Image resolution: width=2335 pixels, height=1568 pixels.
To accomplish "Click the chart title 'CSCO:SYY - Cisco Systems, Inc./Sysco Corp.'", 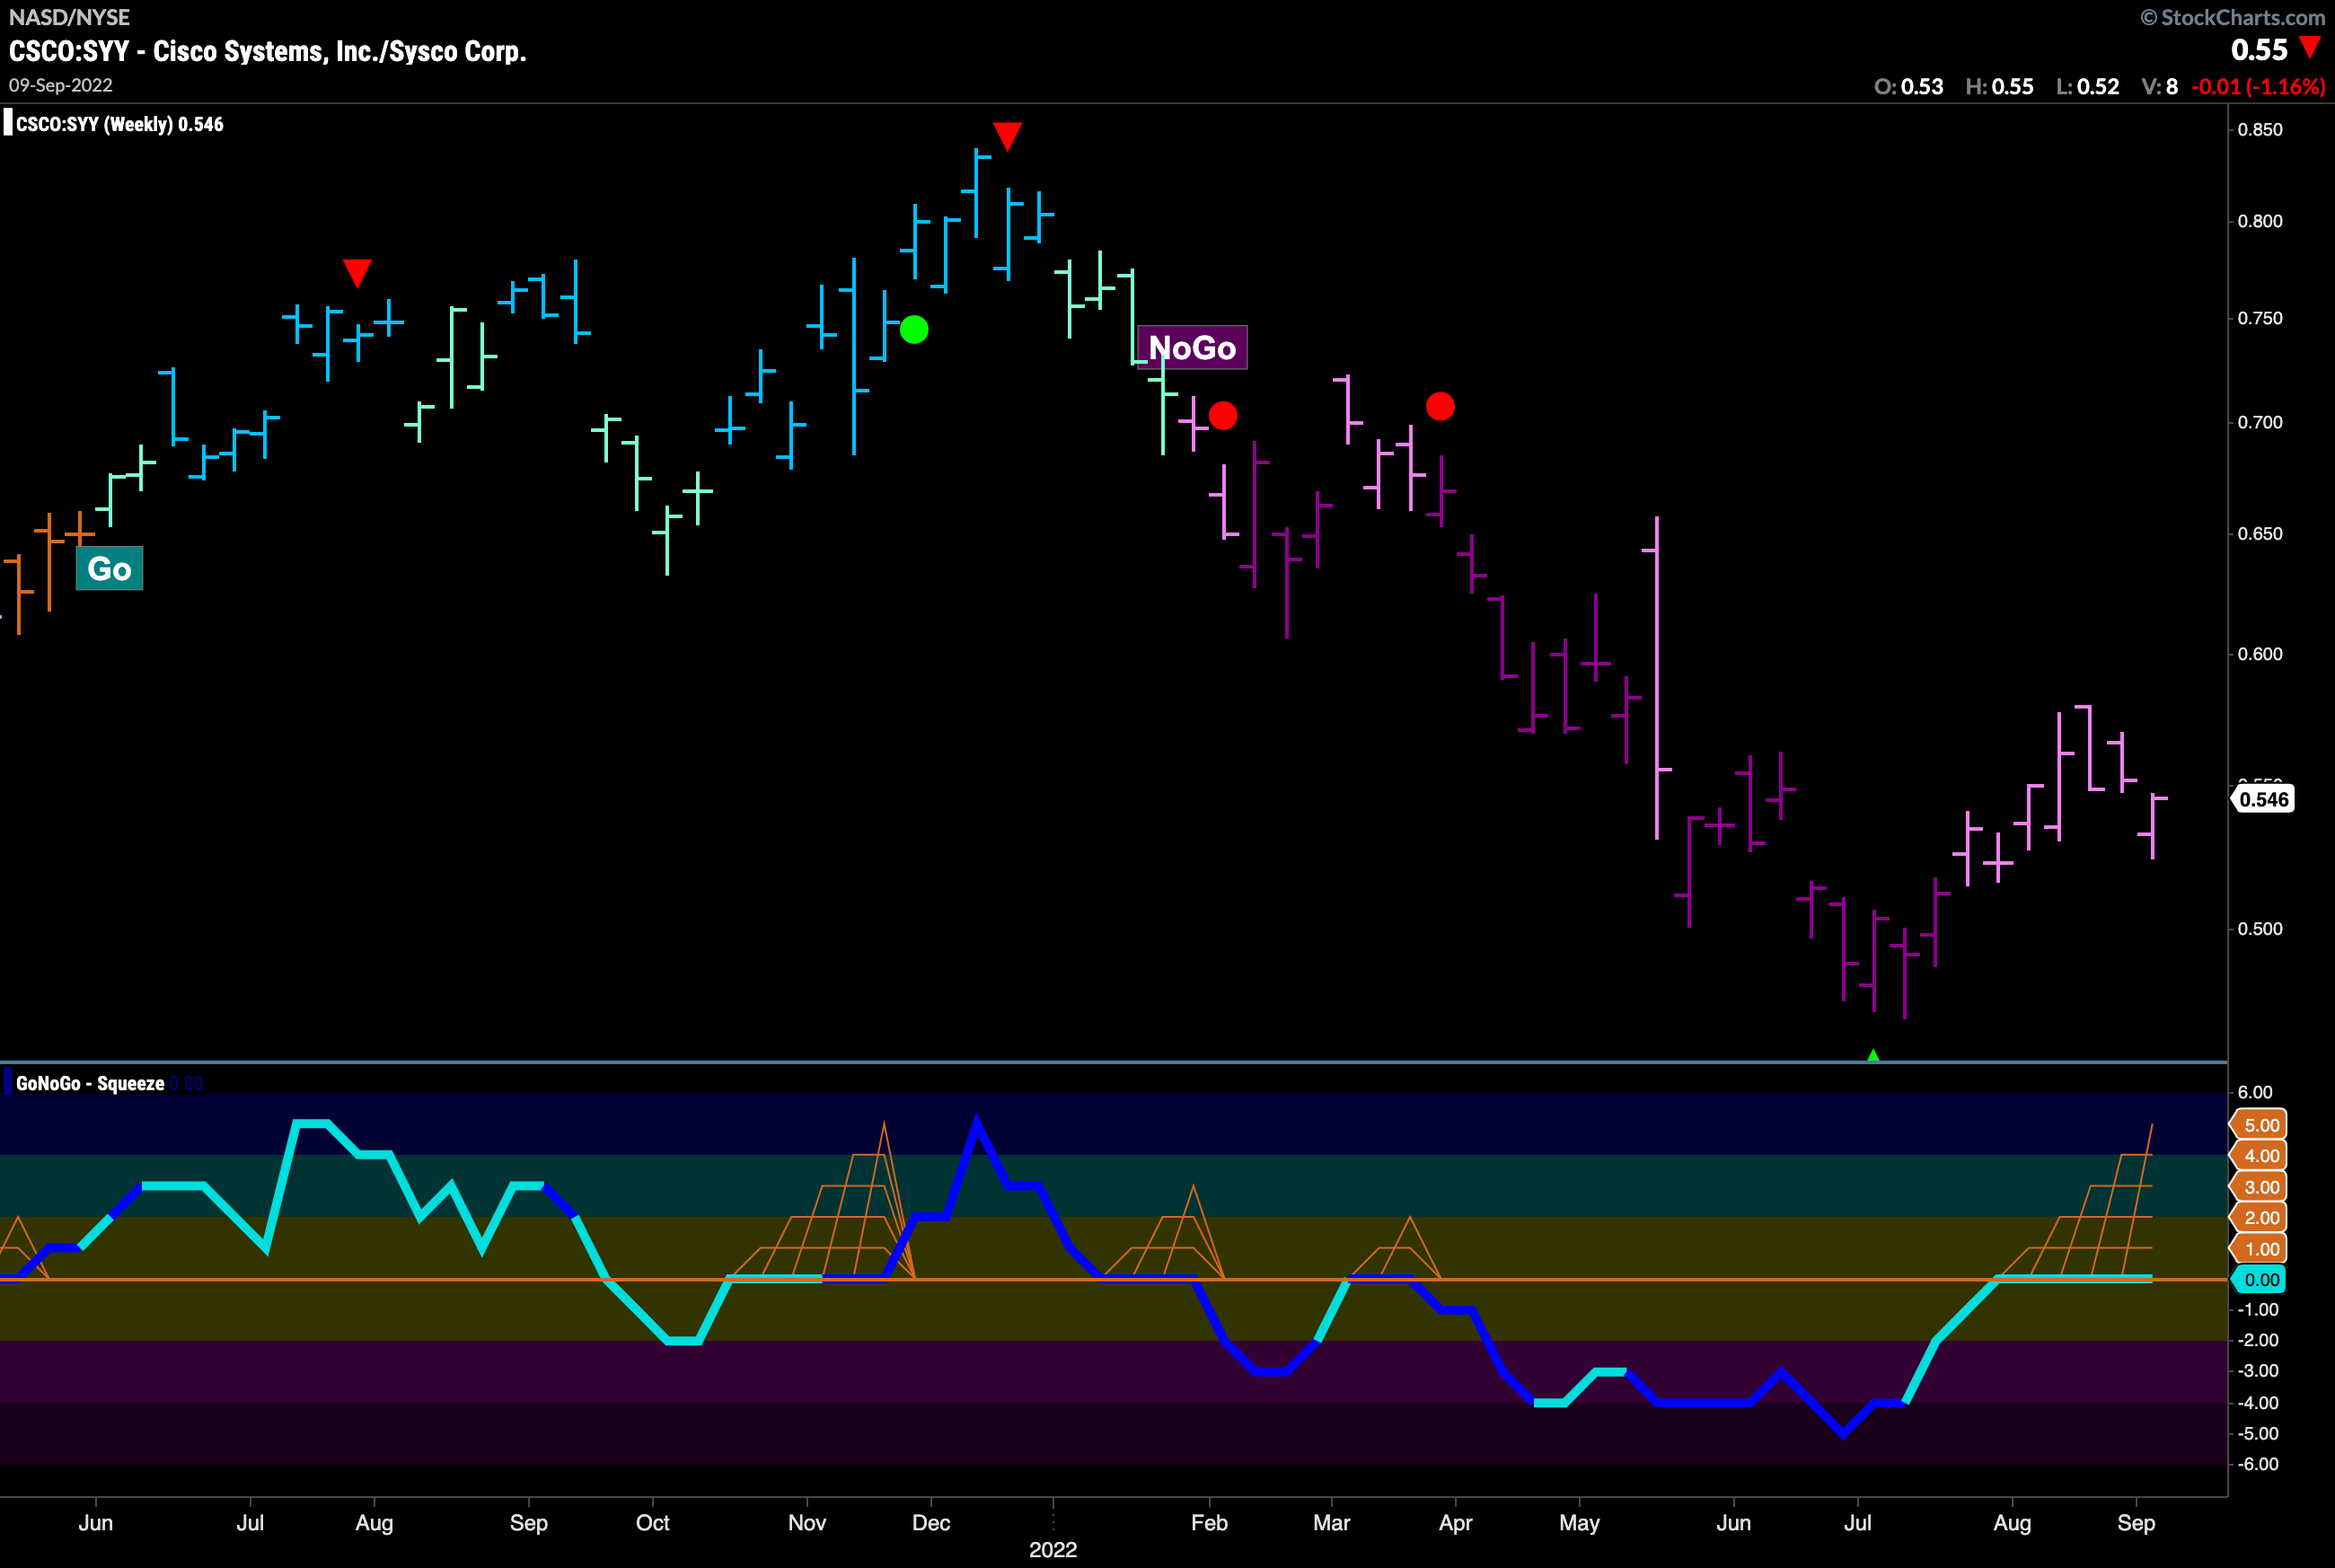I will point(268,51).
